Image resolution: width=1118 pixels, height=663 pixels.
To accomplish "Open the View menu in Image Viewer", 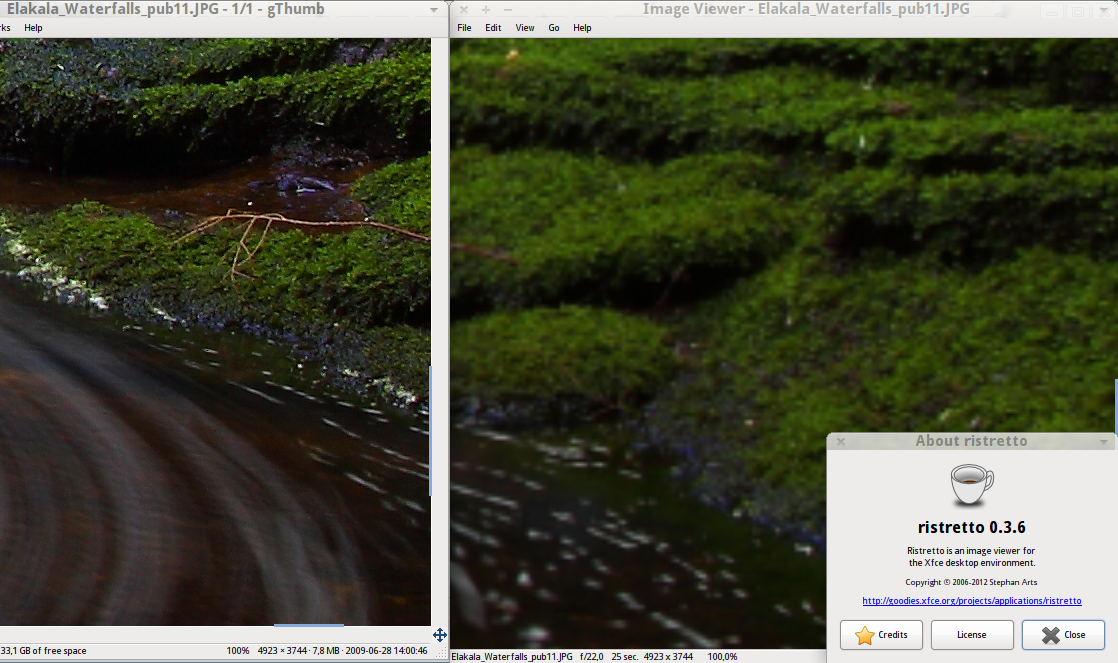I will (x=525, y=28).
